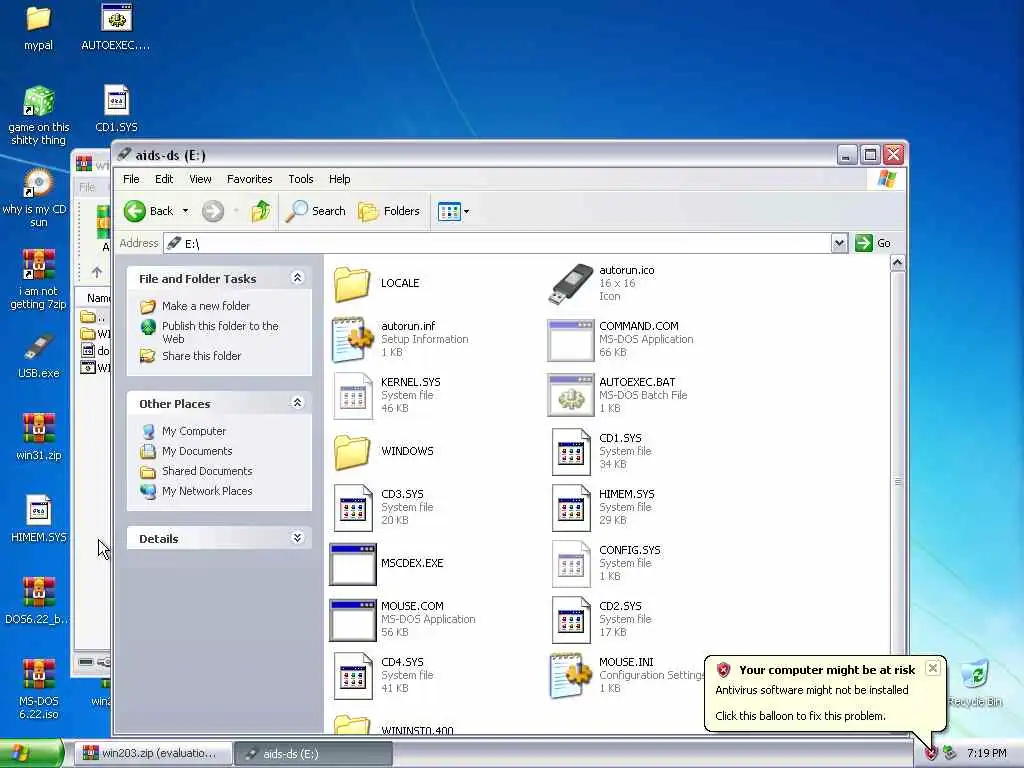Click the Forward navigation arrow
This screenshot has width=1024, height=768.
click(x=213, y=211)
